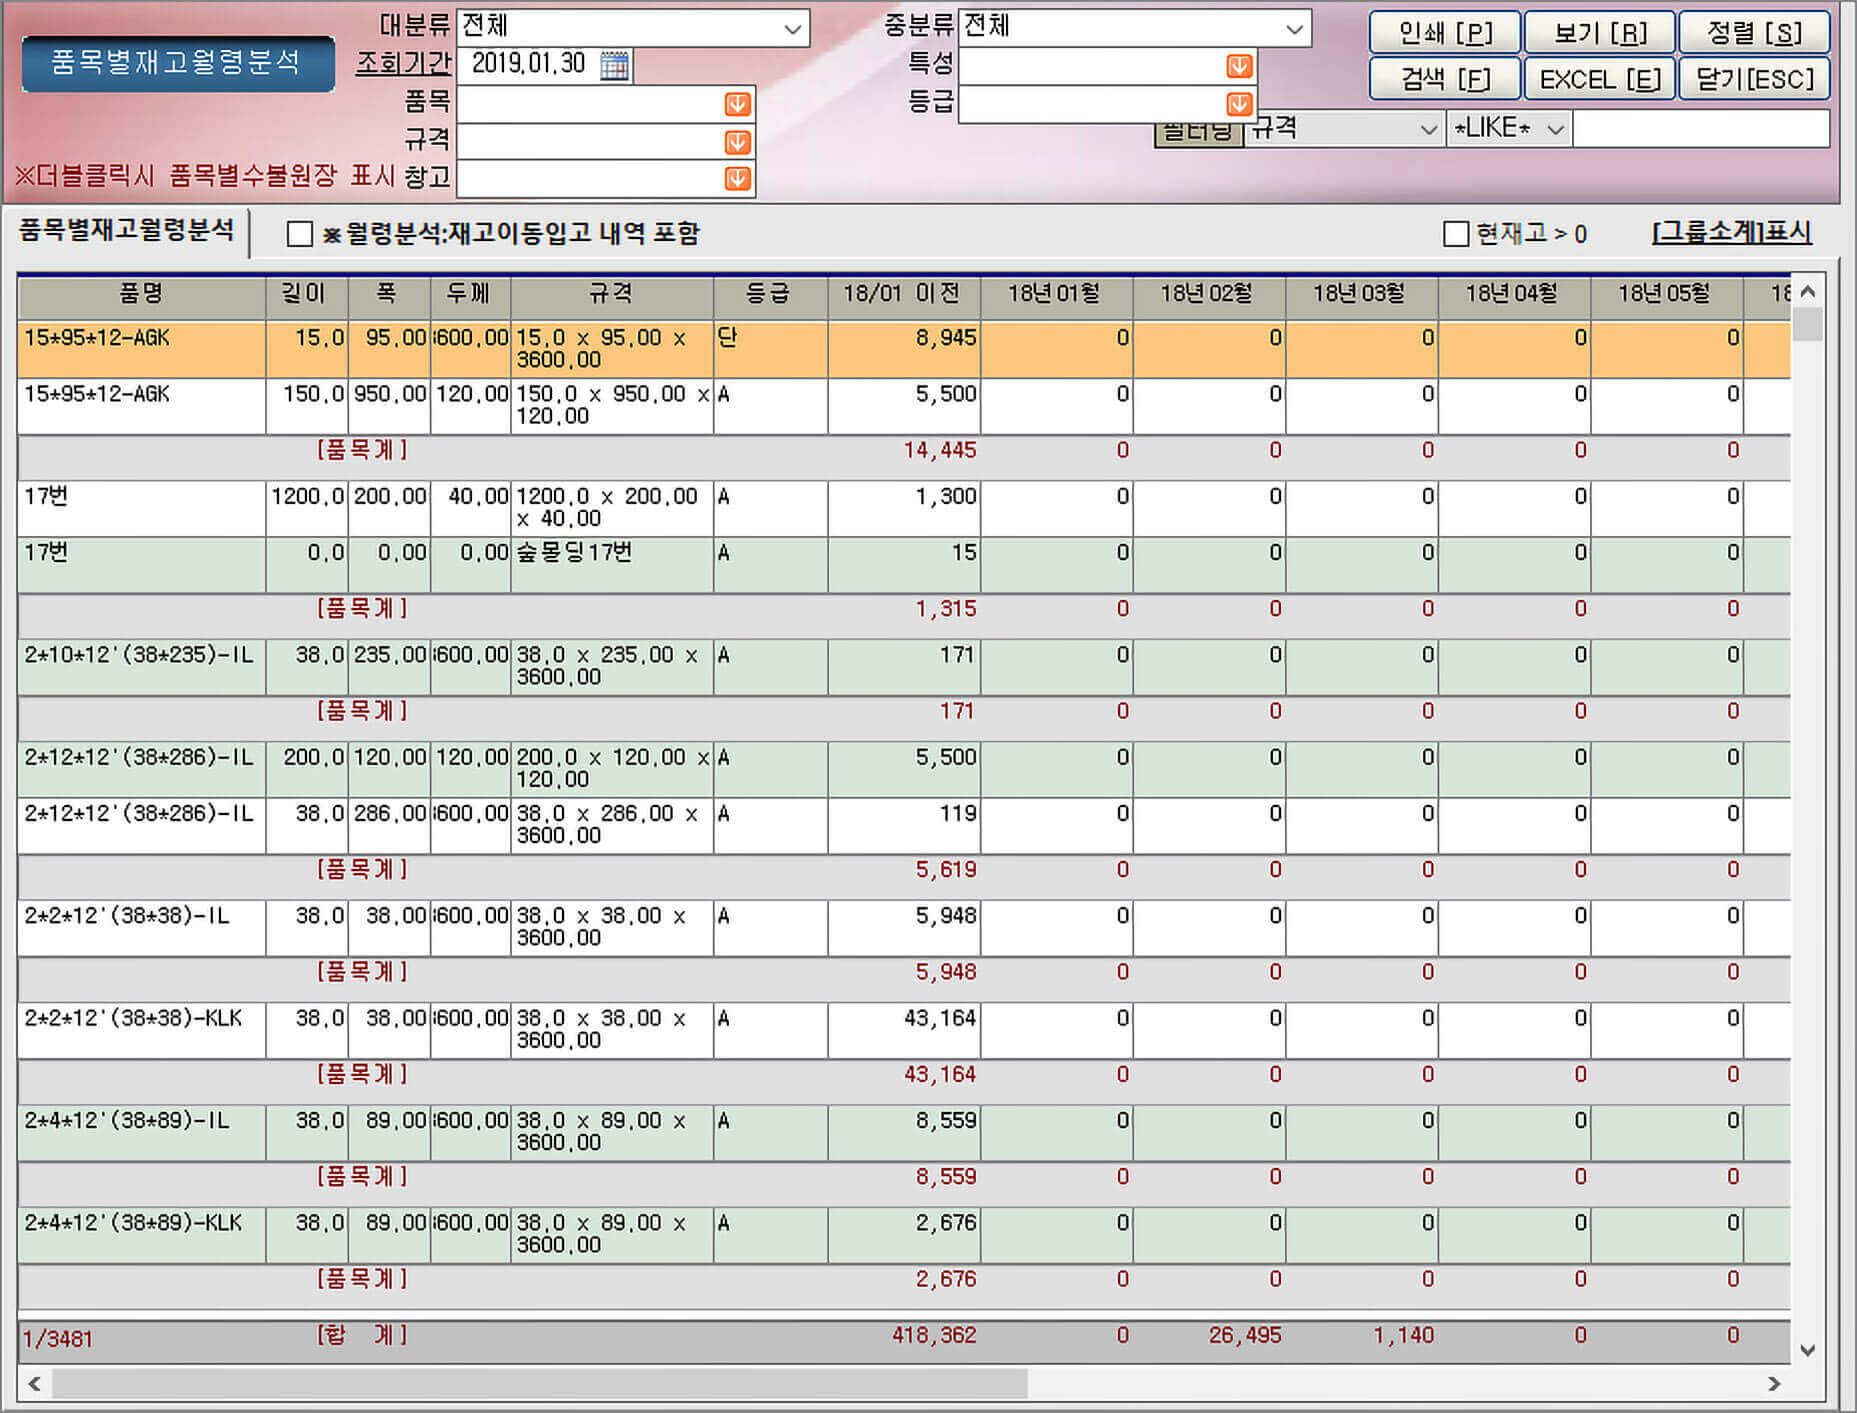Select the row with spec 숲몰딩17번
Image resolution: width=1857 pixels, height=1413 pixels.
pyautogui.click(x=904, y=565)
